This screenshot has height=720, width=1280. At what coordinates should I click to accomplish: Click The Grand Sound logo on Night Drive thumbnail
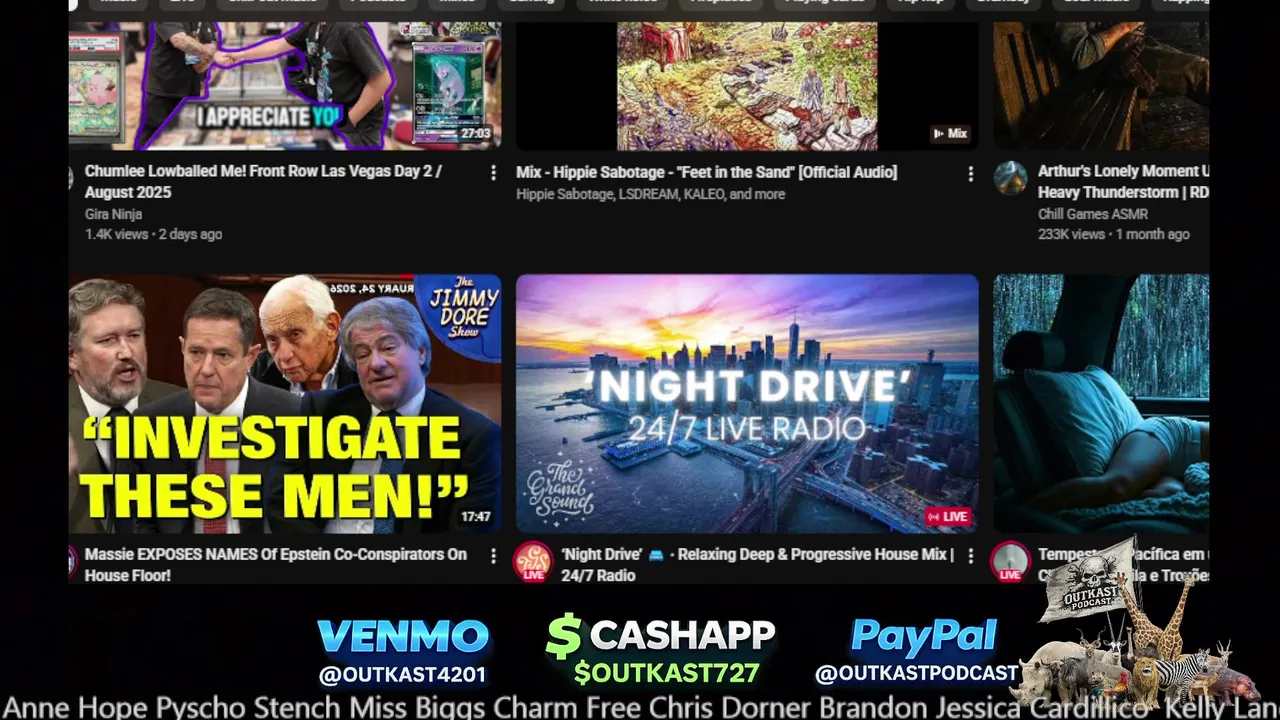tap(560, 489)
